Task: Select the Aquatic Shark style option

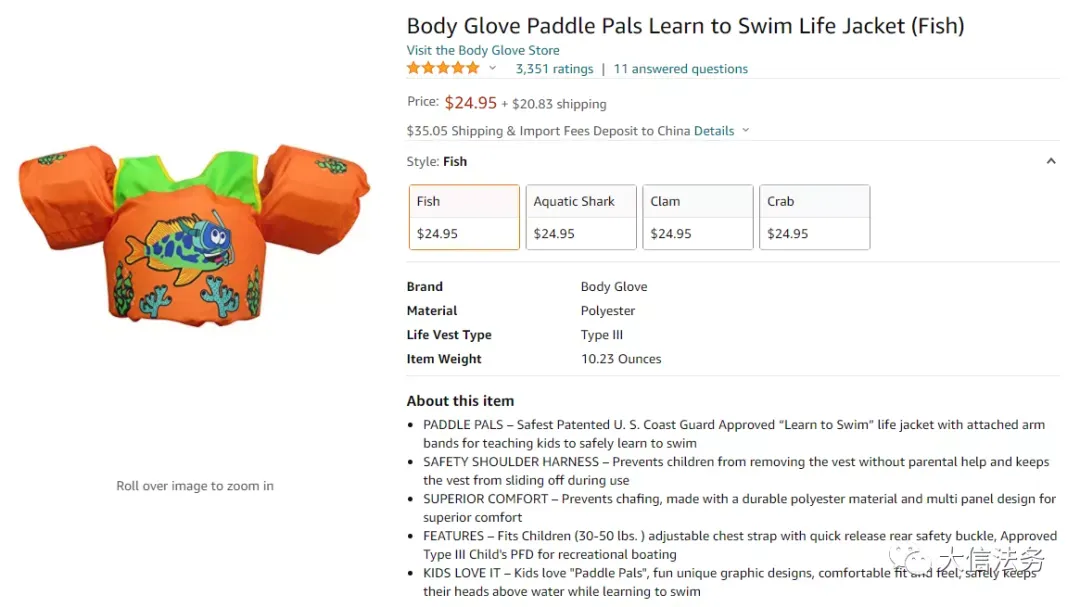Action: [581, 217]
